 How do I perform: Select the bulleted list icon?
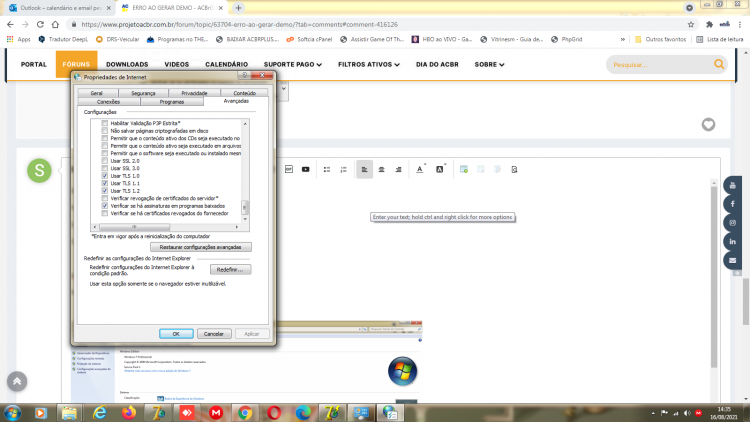point(327,169)
